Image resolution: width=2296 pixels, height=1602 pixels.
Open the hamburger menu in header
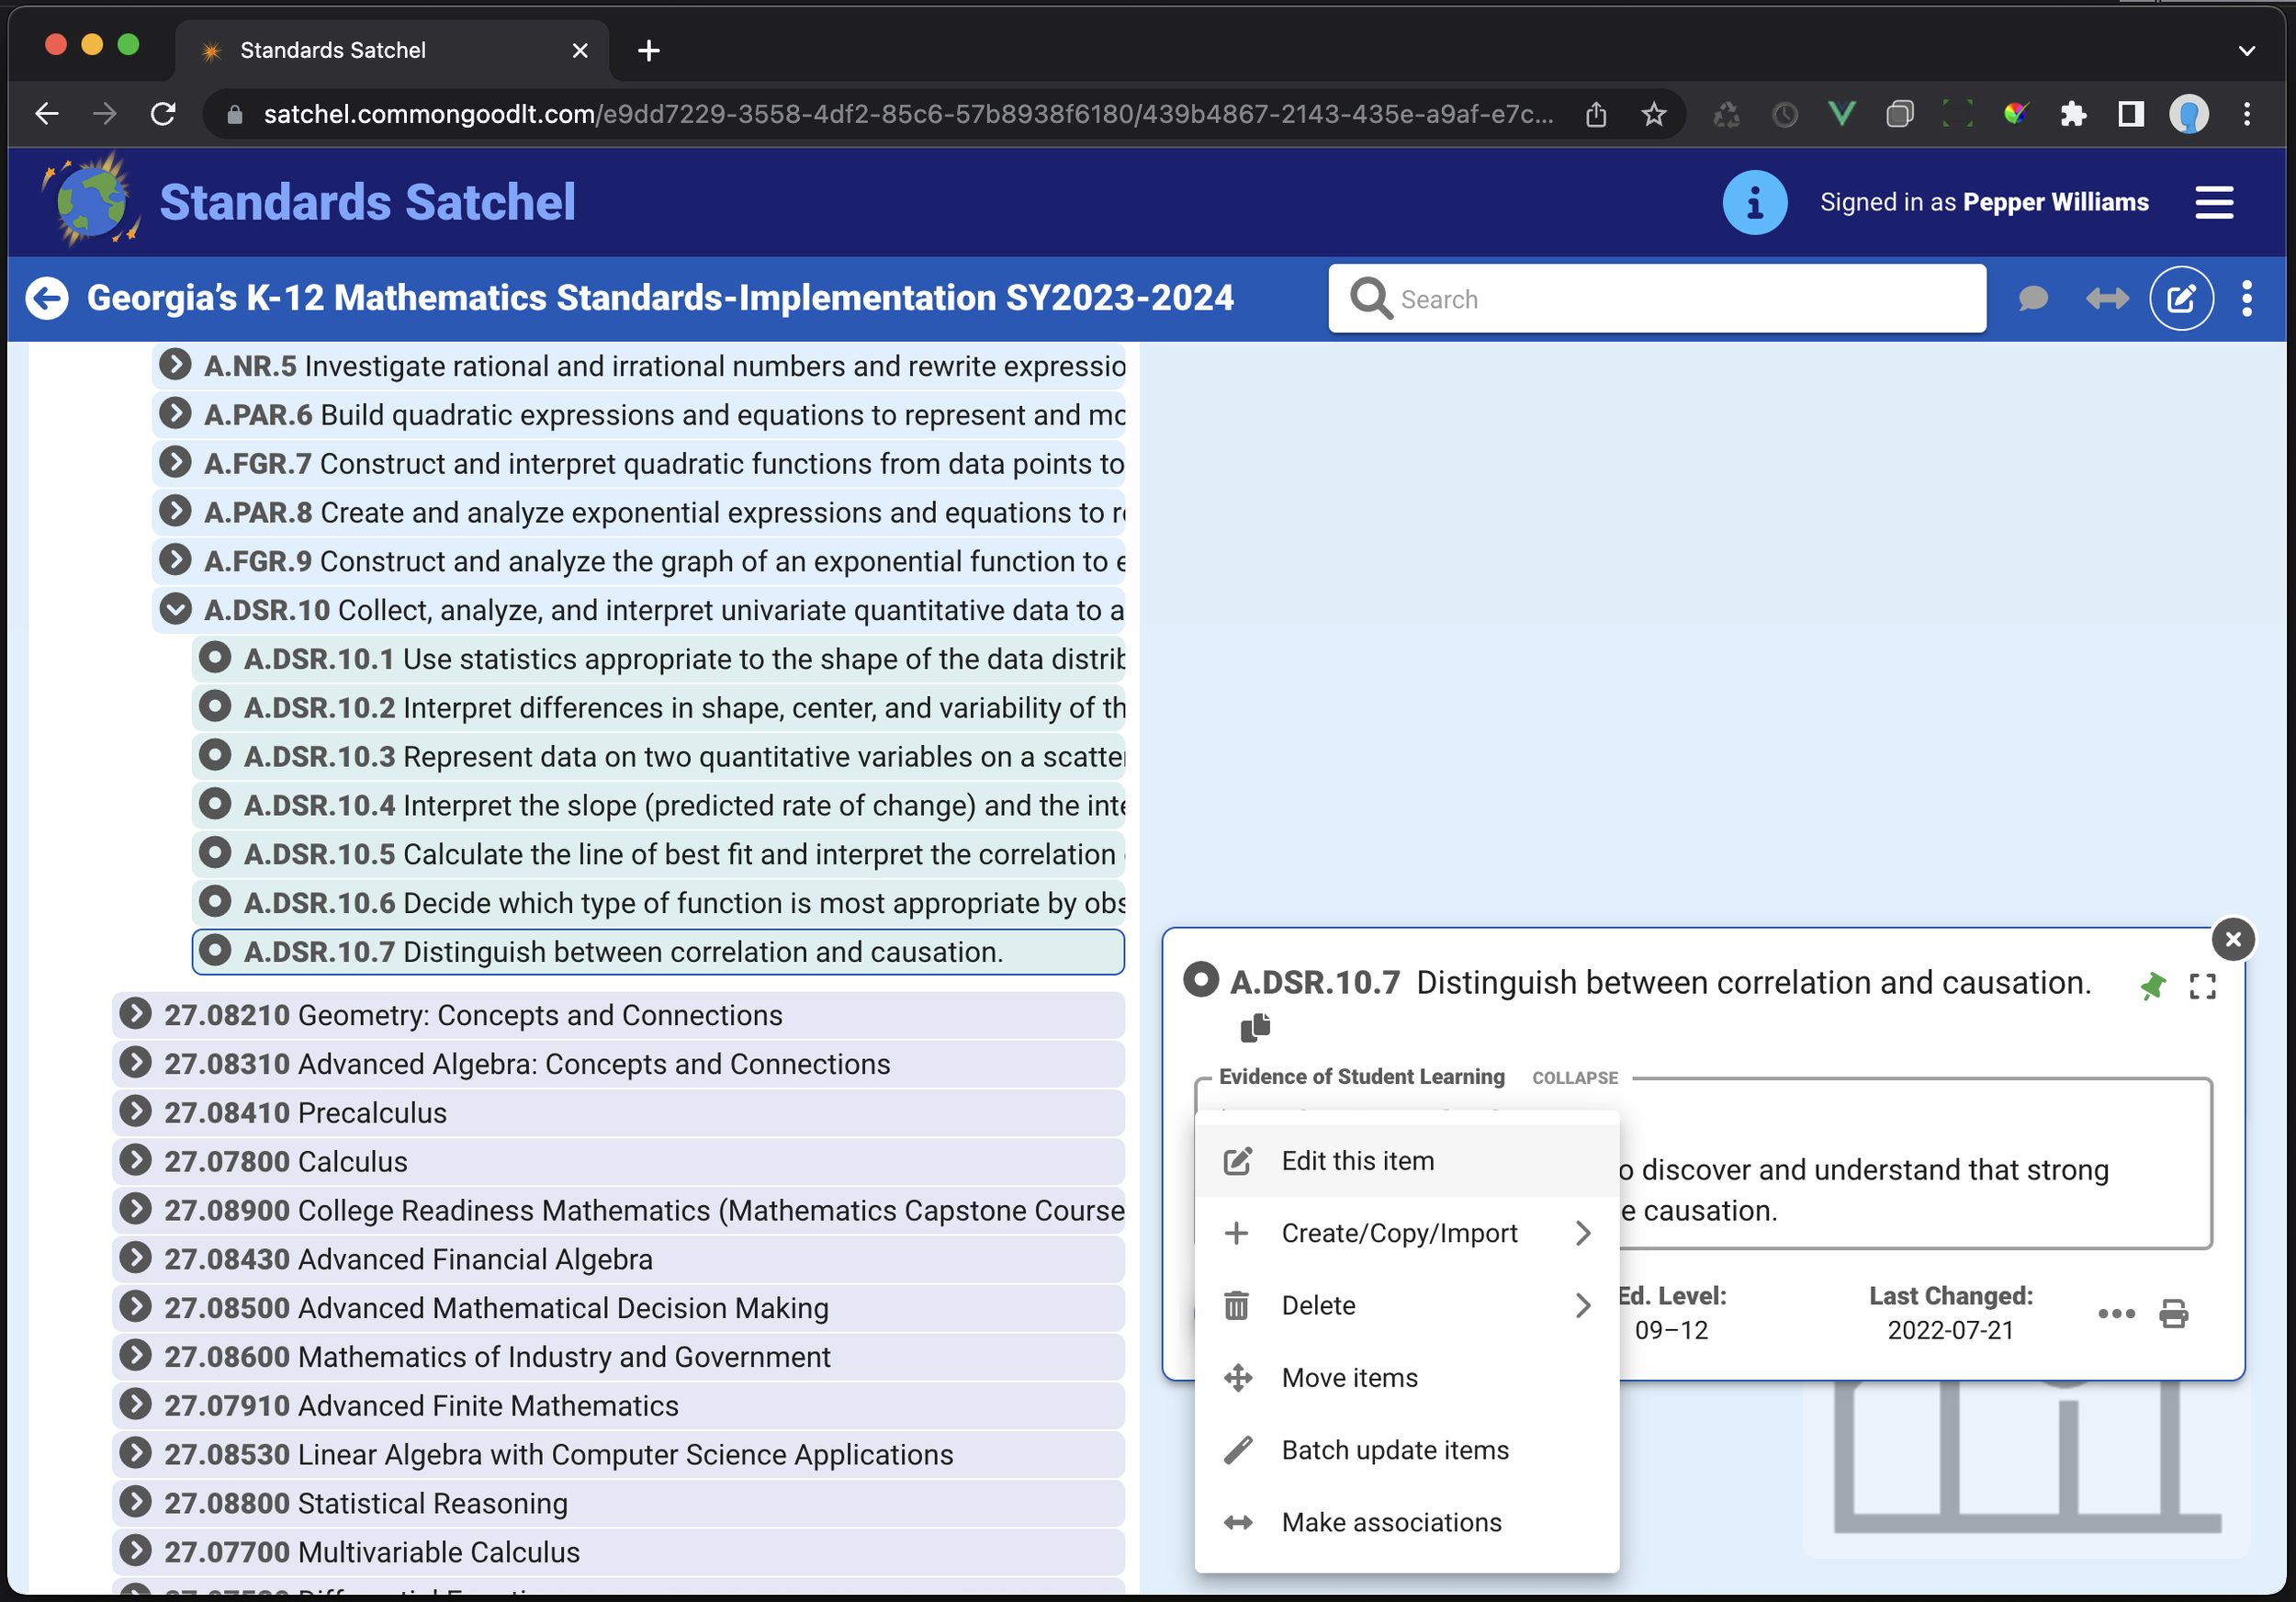2213,202
